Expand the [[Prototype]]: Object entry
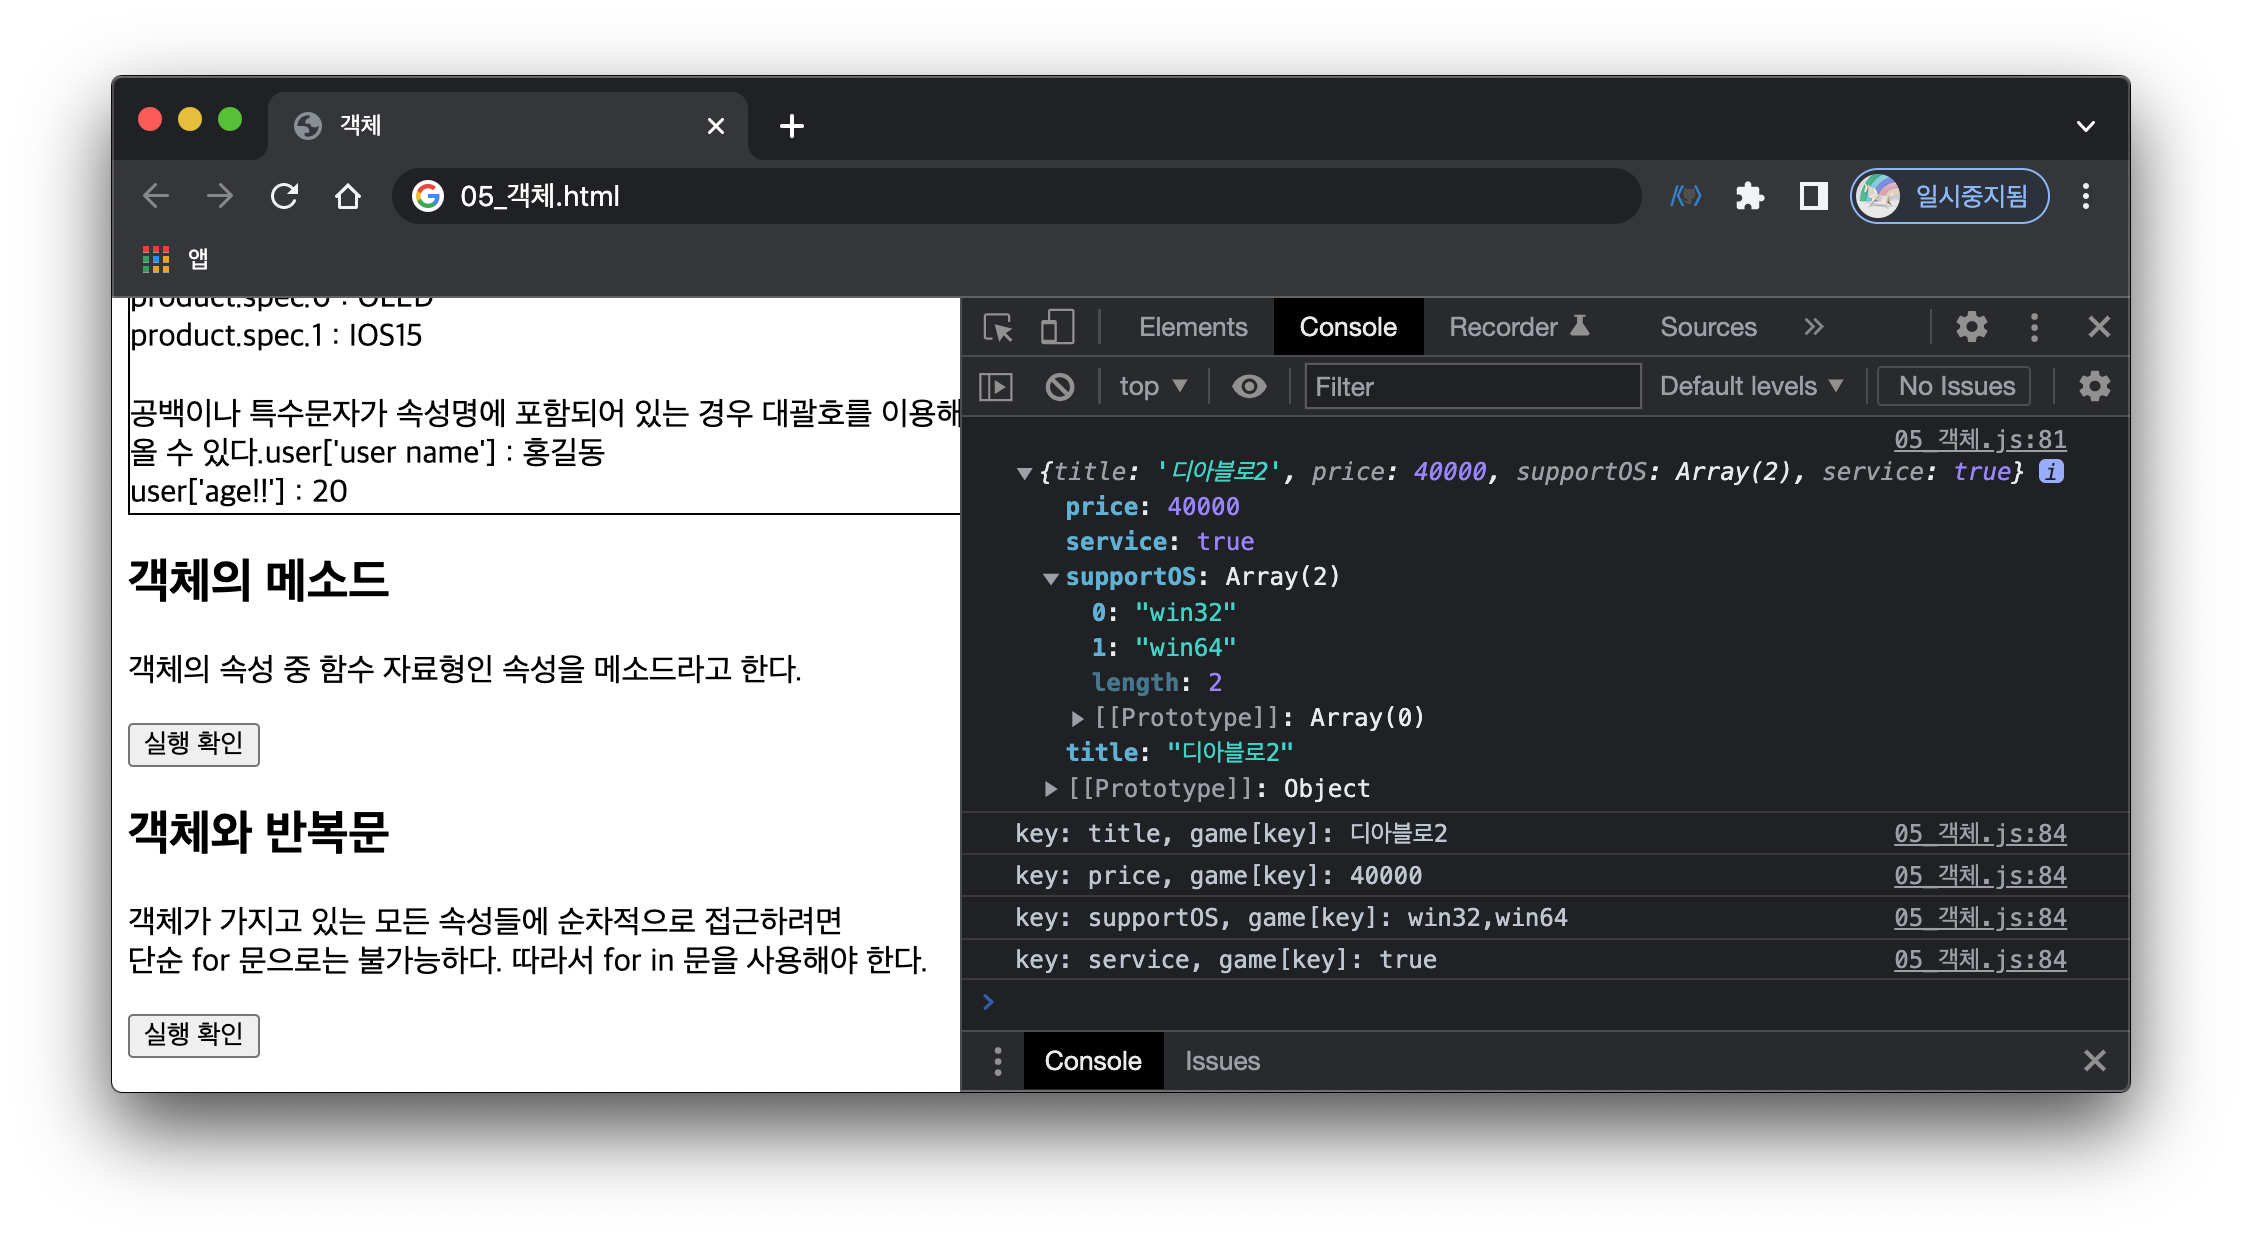 pos(1050,789)
